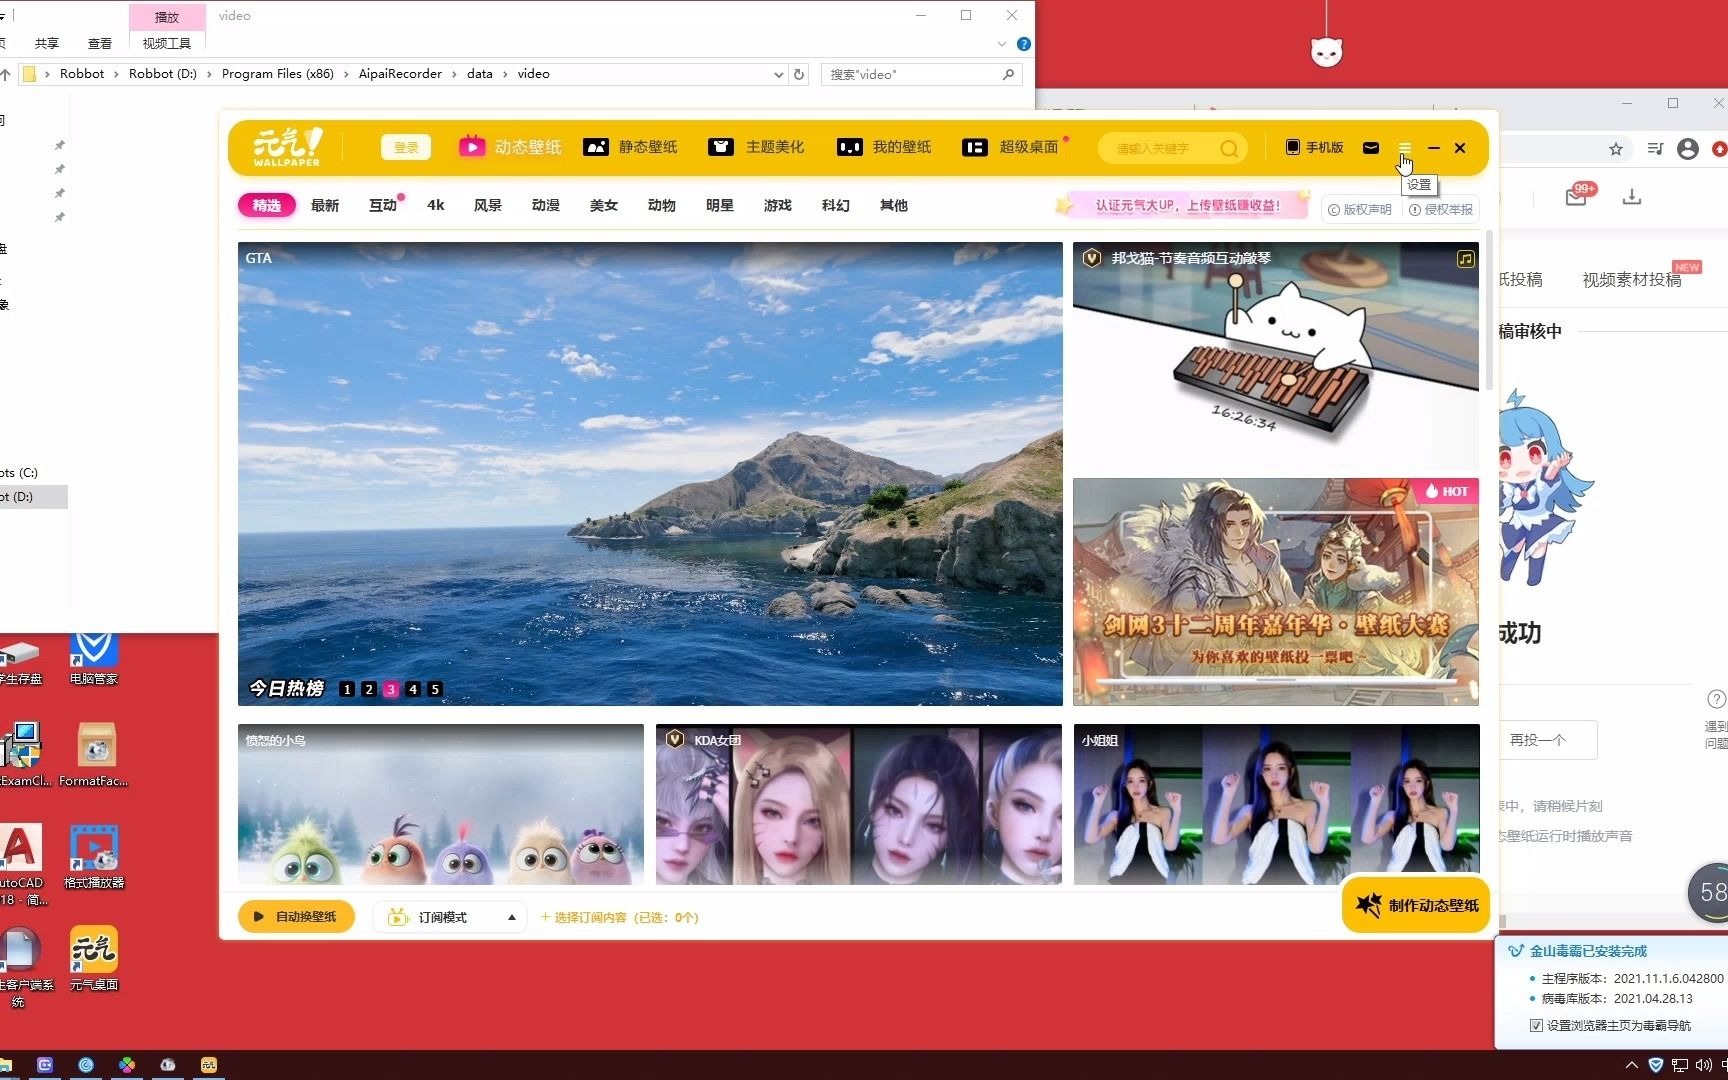The width and height of the screenshot is (1728, 1080).
Task: Select the 科幻 sci-fi category
Action: 836,205
